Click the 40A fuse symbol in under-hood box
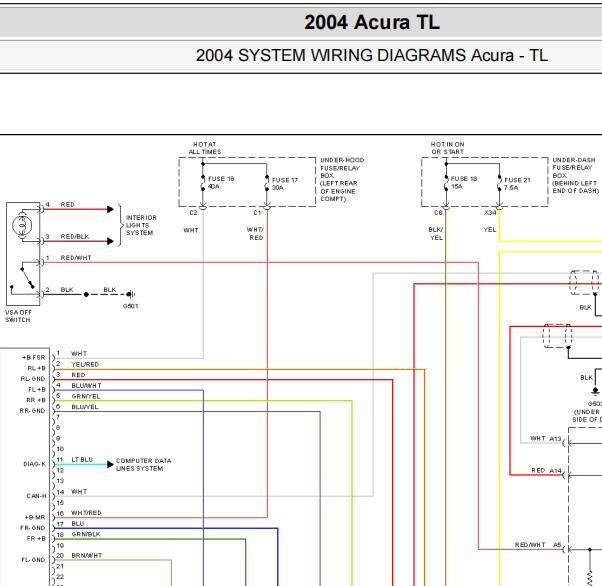The height and width of the screenshot is (586, 602). [x=203, y=184]
